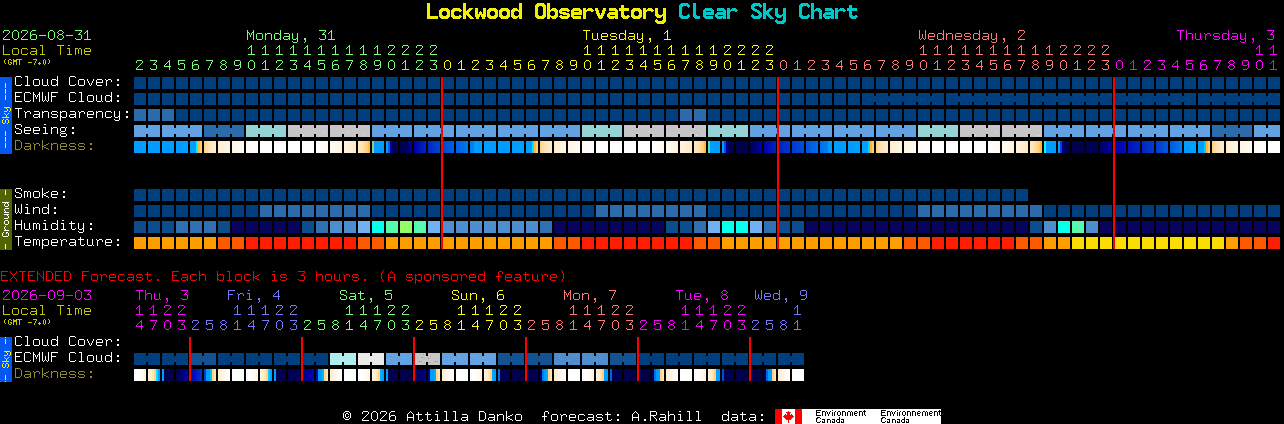Click the extended forecast Sky sidebar label
1284x424 pixels.
point(5,357)
